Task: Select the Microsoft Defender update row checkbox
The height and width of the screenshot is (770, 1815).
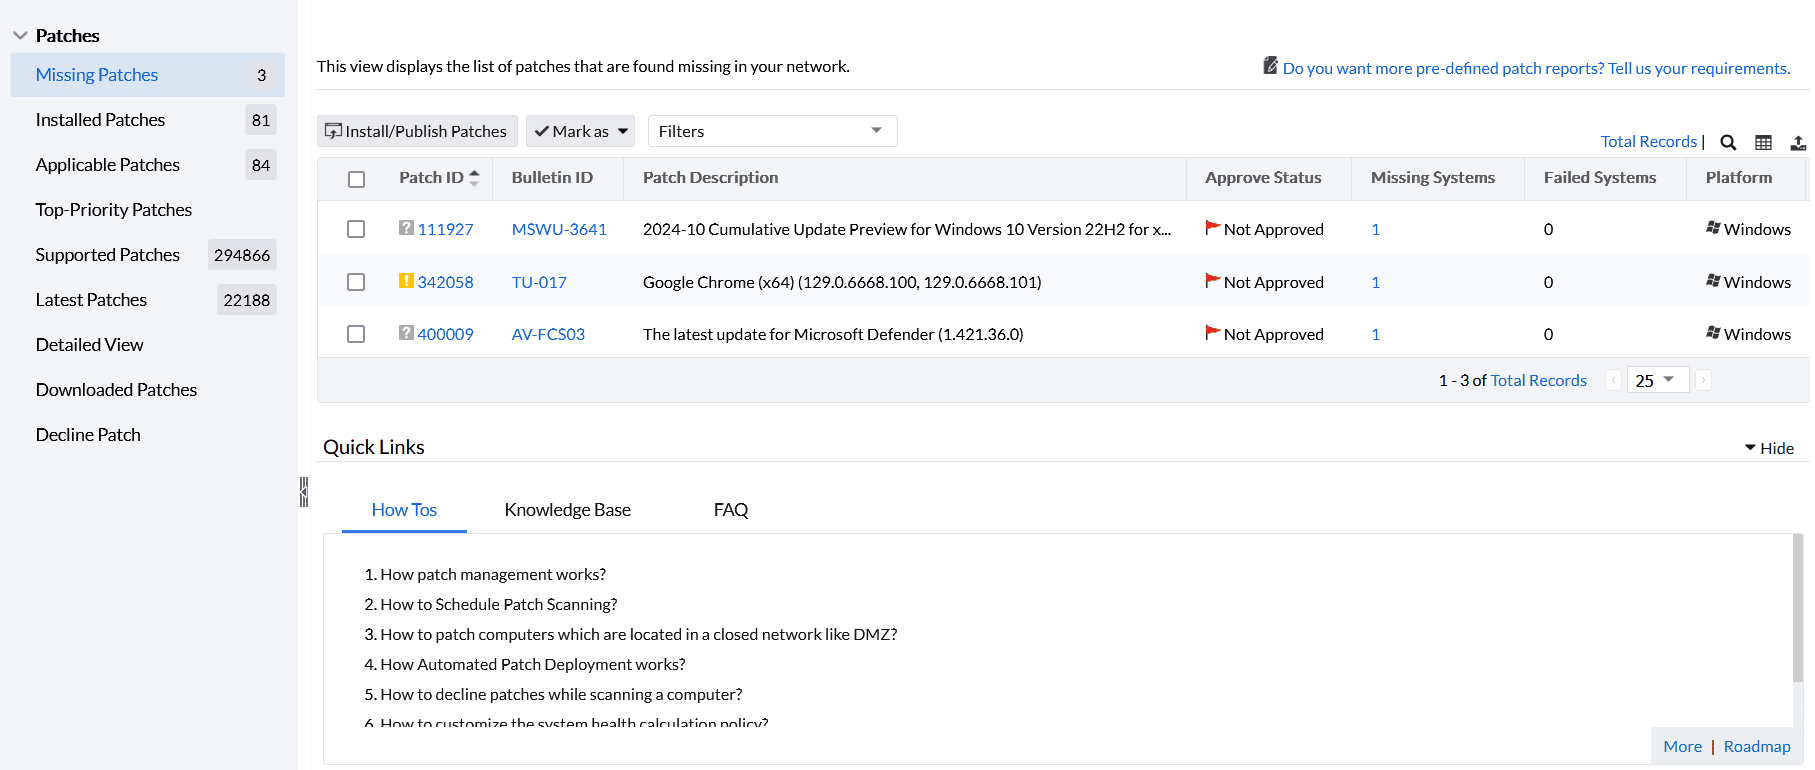Action: pos(356,334)
